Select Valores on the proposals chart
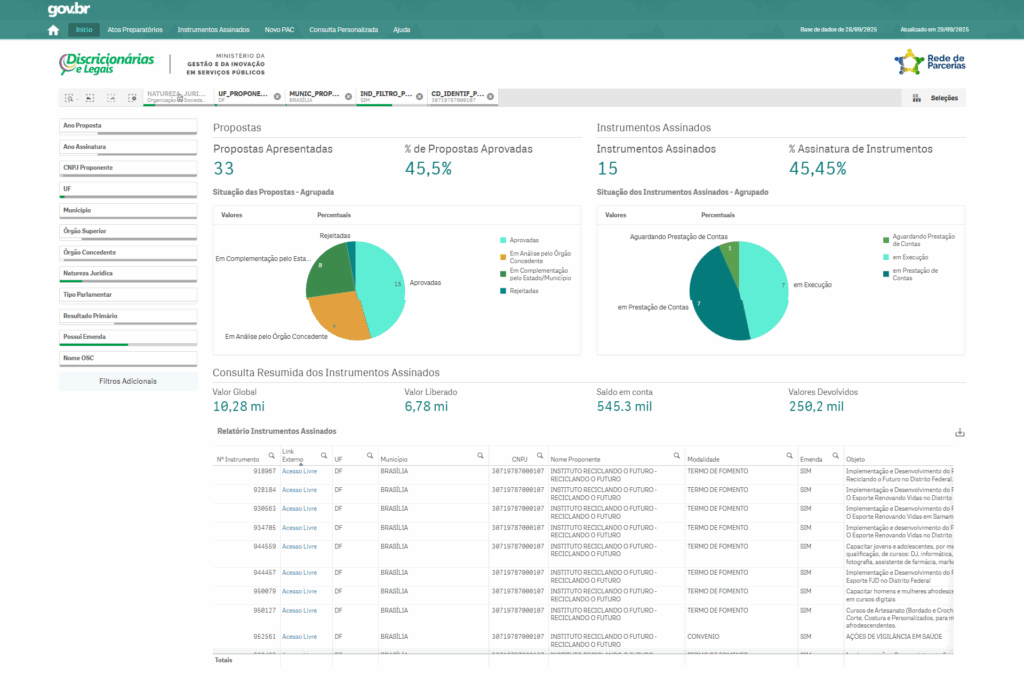 tap(232, 215)
